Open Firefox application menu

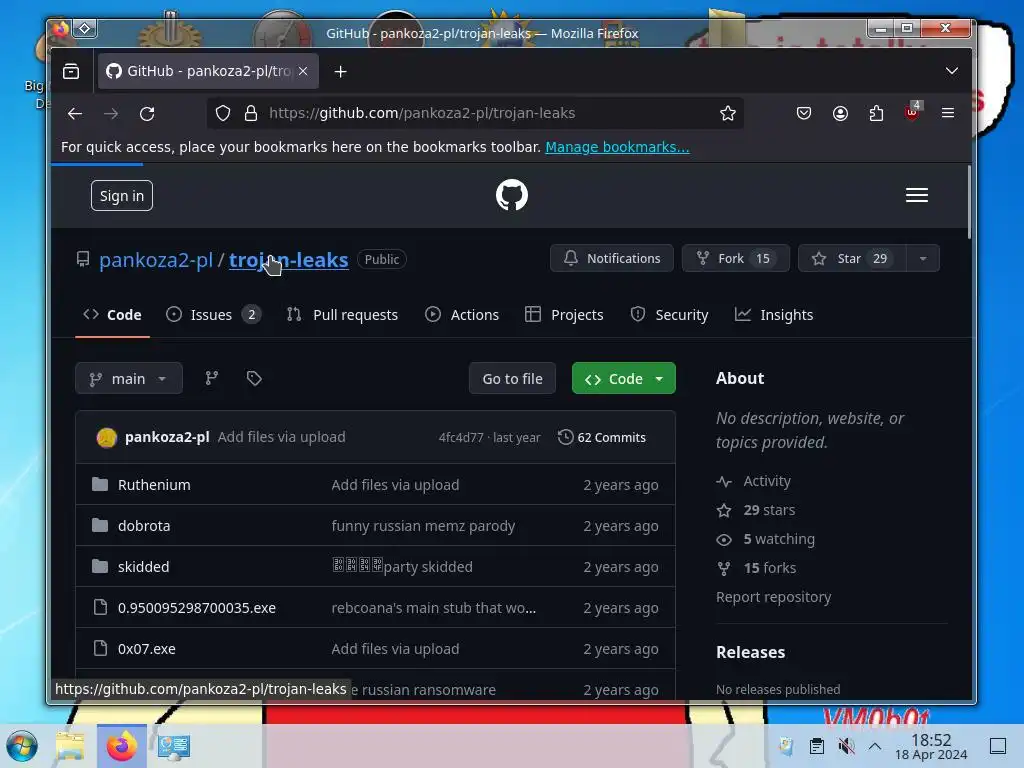(x=948, y=113)
